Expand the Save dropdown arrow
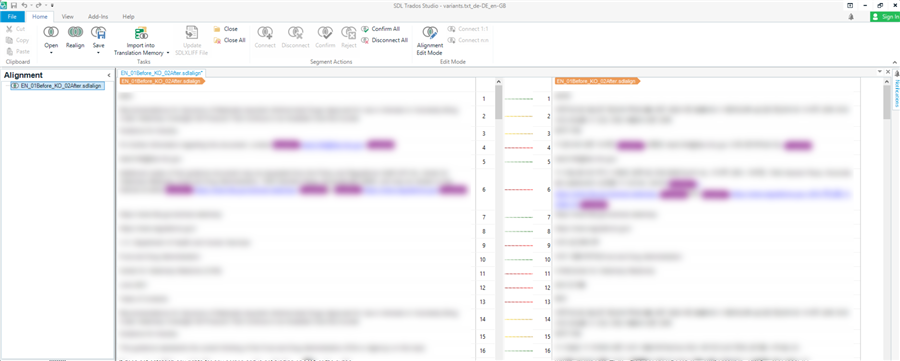Image resolution: width=900 pixels, height=361 pixels. pos(98,52)
